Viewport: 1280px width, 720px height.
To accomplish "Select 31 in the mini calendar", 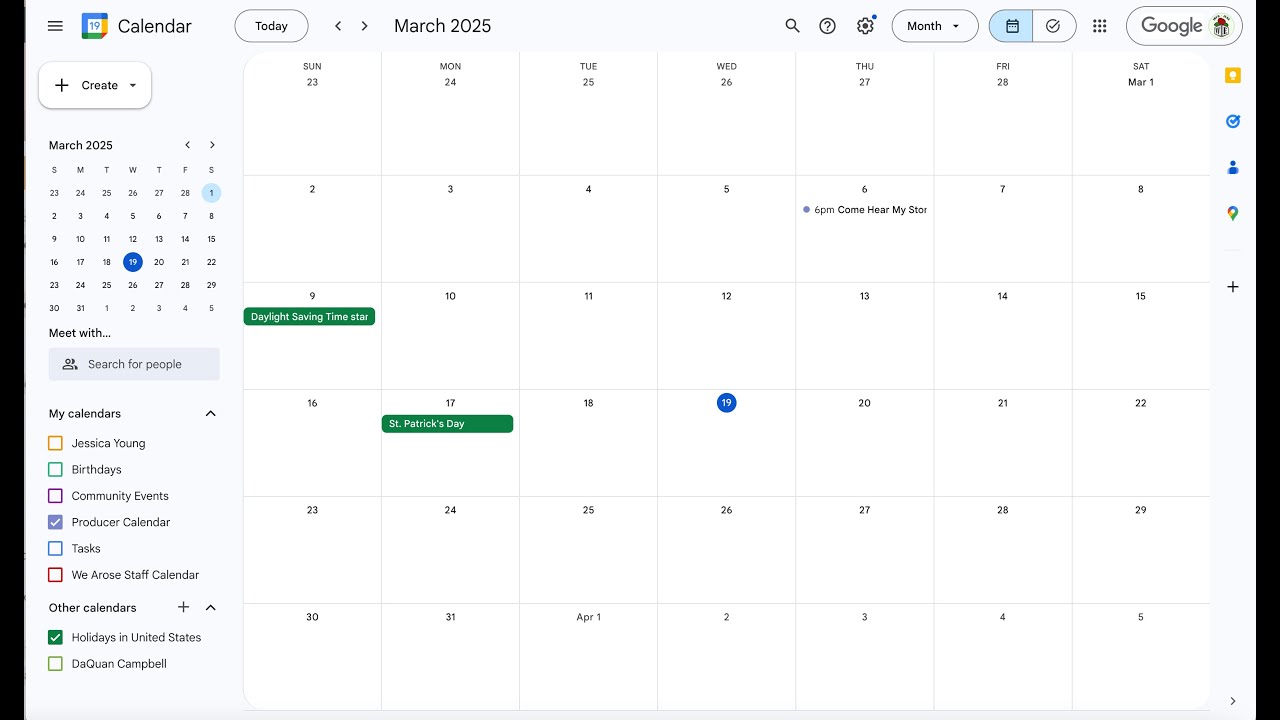I will (x=81, y=308).
